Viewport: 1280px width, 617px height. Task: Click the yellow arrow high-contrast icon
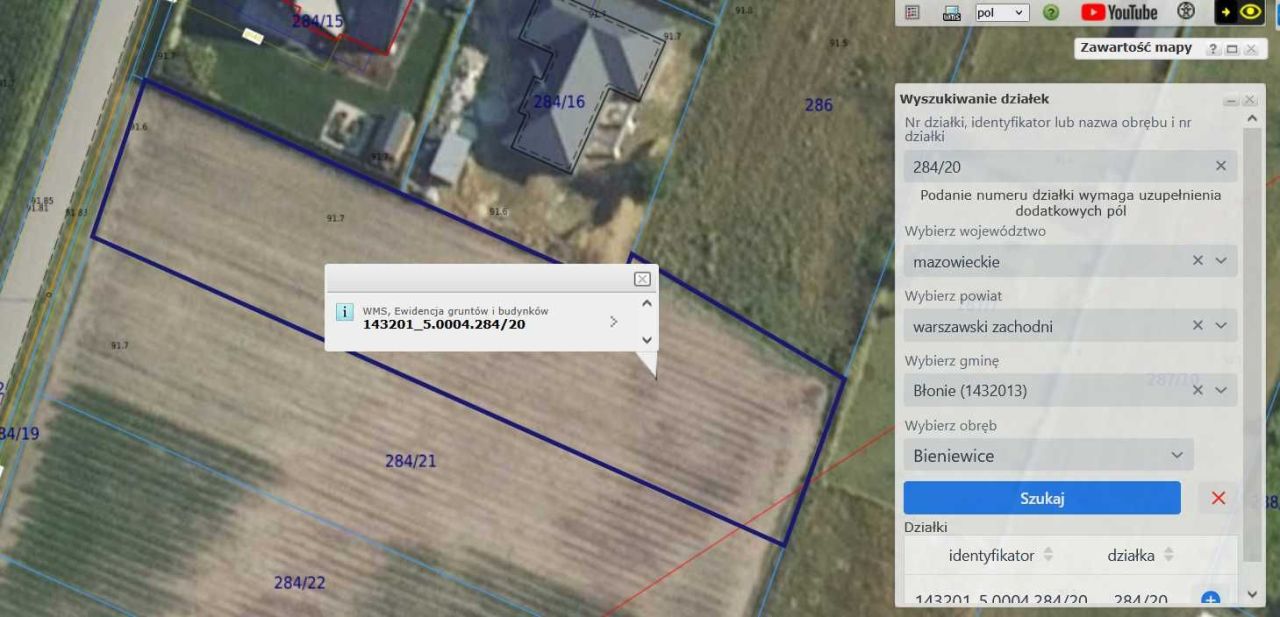click(x=1226, y=12)
